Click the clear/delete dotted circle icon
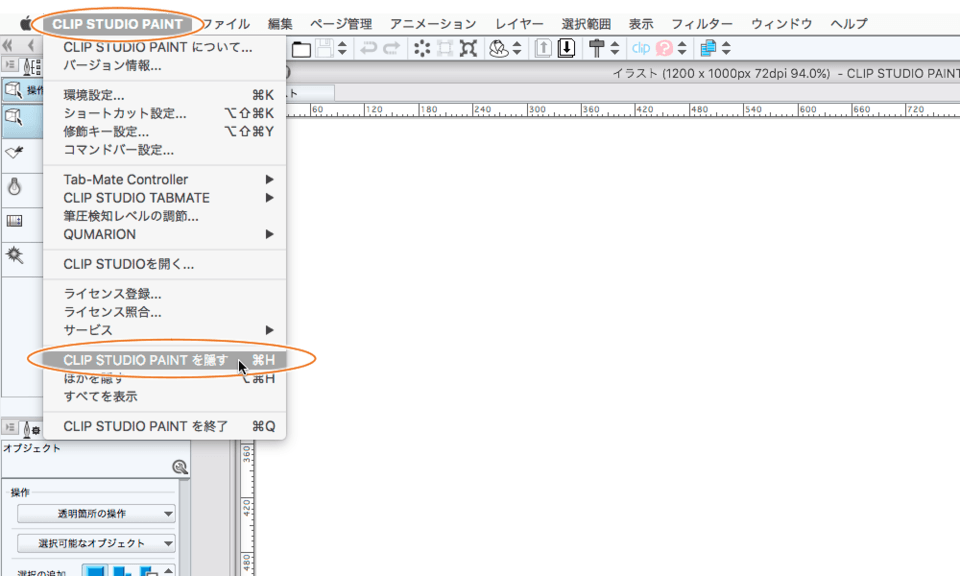960x576 pixels. coord(422,48)
